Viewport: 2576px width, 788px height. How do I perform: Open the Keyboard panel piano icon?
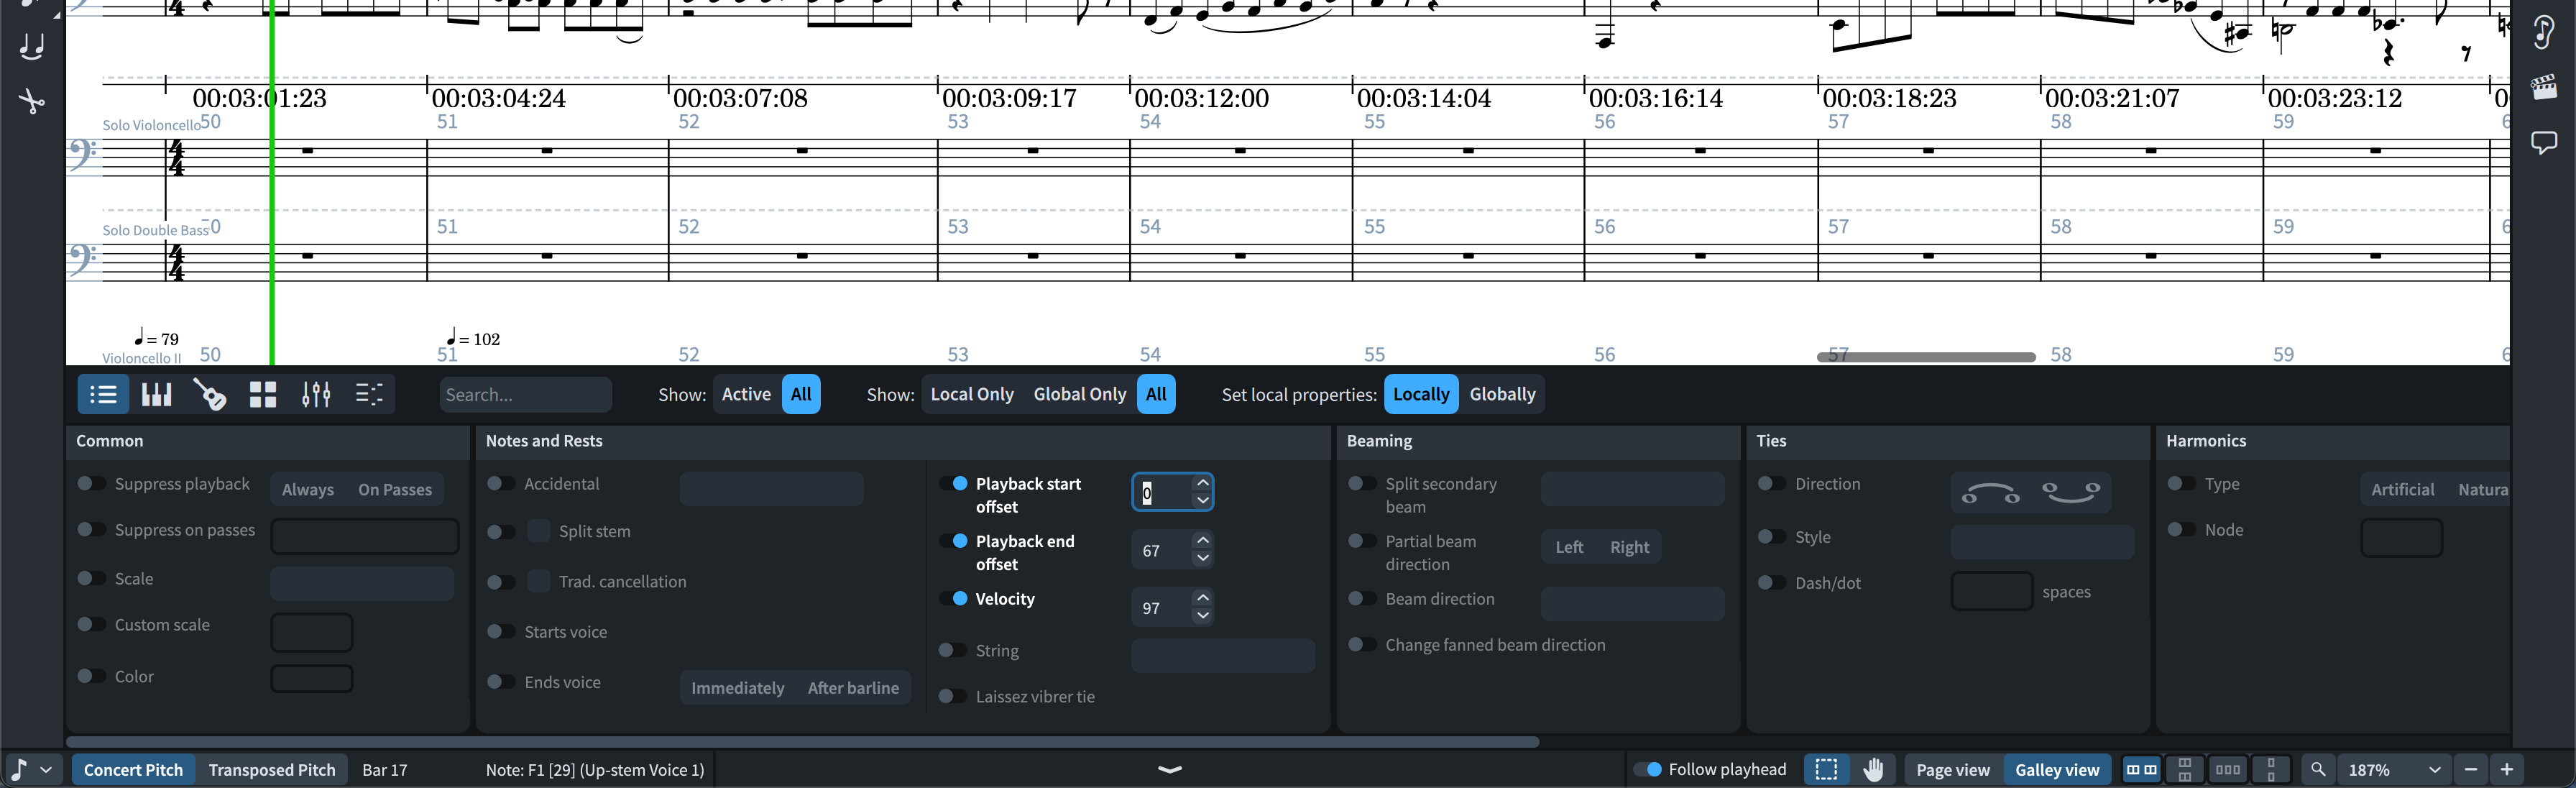157,395
